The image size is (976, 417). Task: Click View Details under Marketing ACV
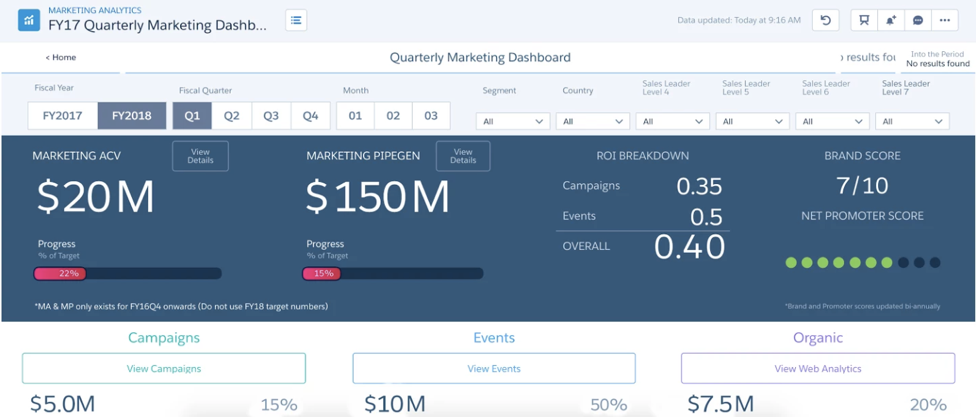point(200,156)
